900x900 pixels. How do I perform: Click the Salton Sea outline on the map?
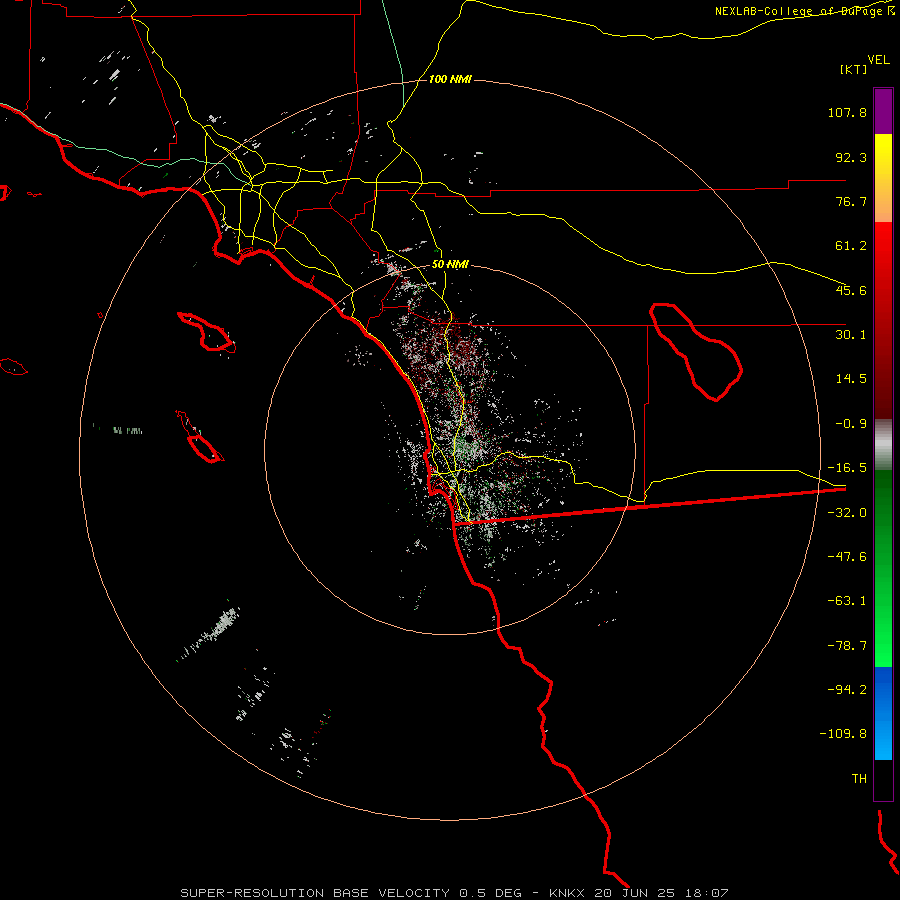coord(696,351)
